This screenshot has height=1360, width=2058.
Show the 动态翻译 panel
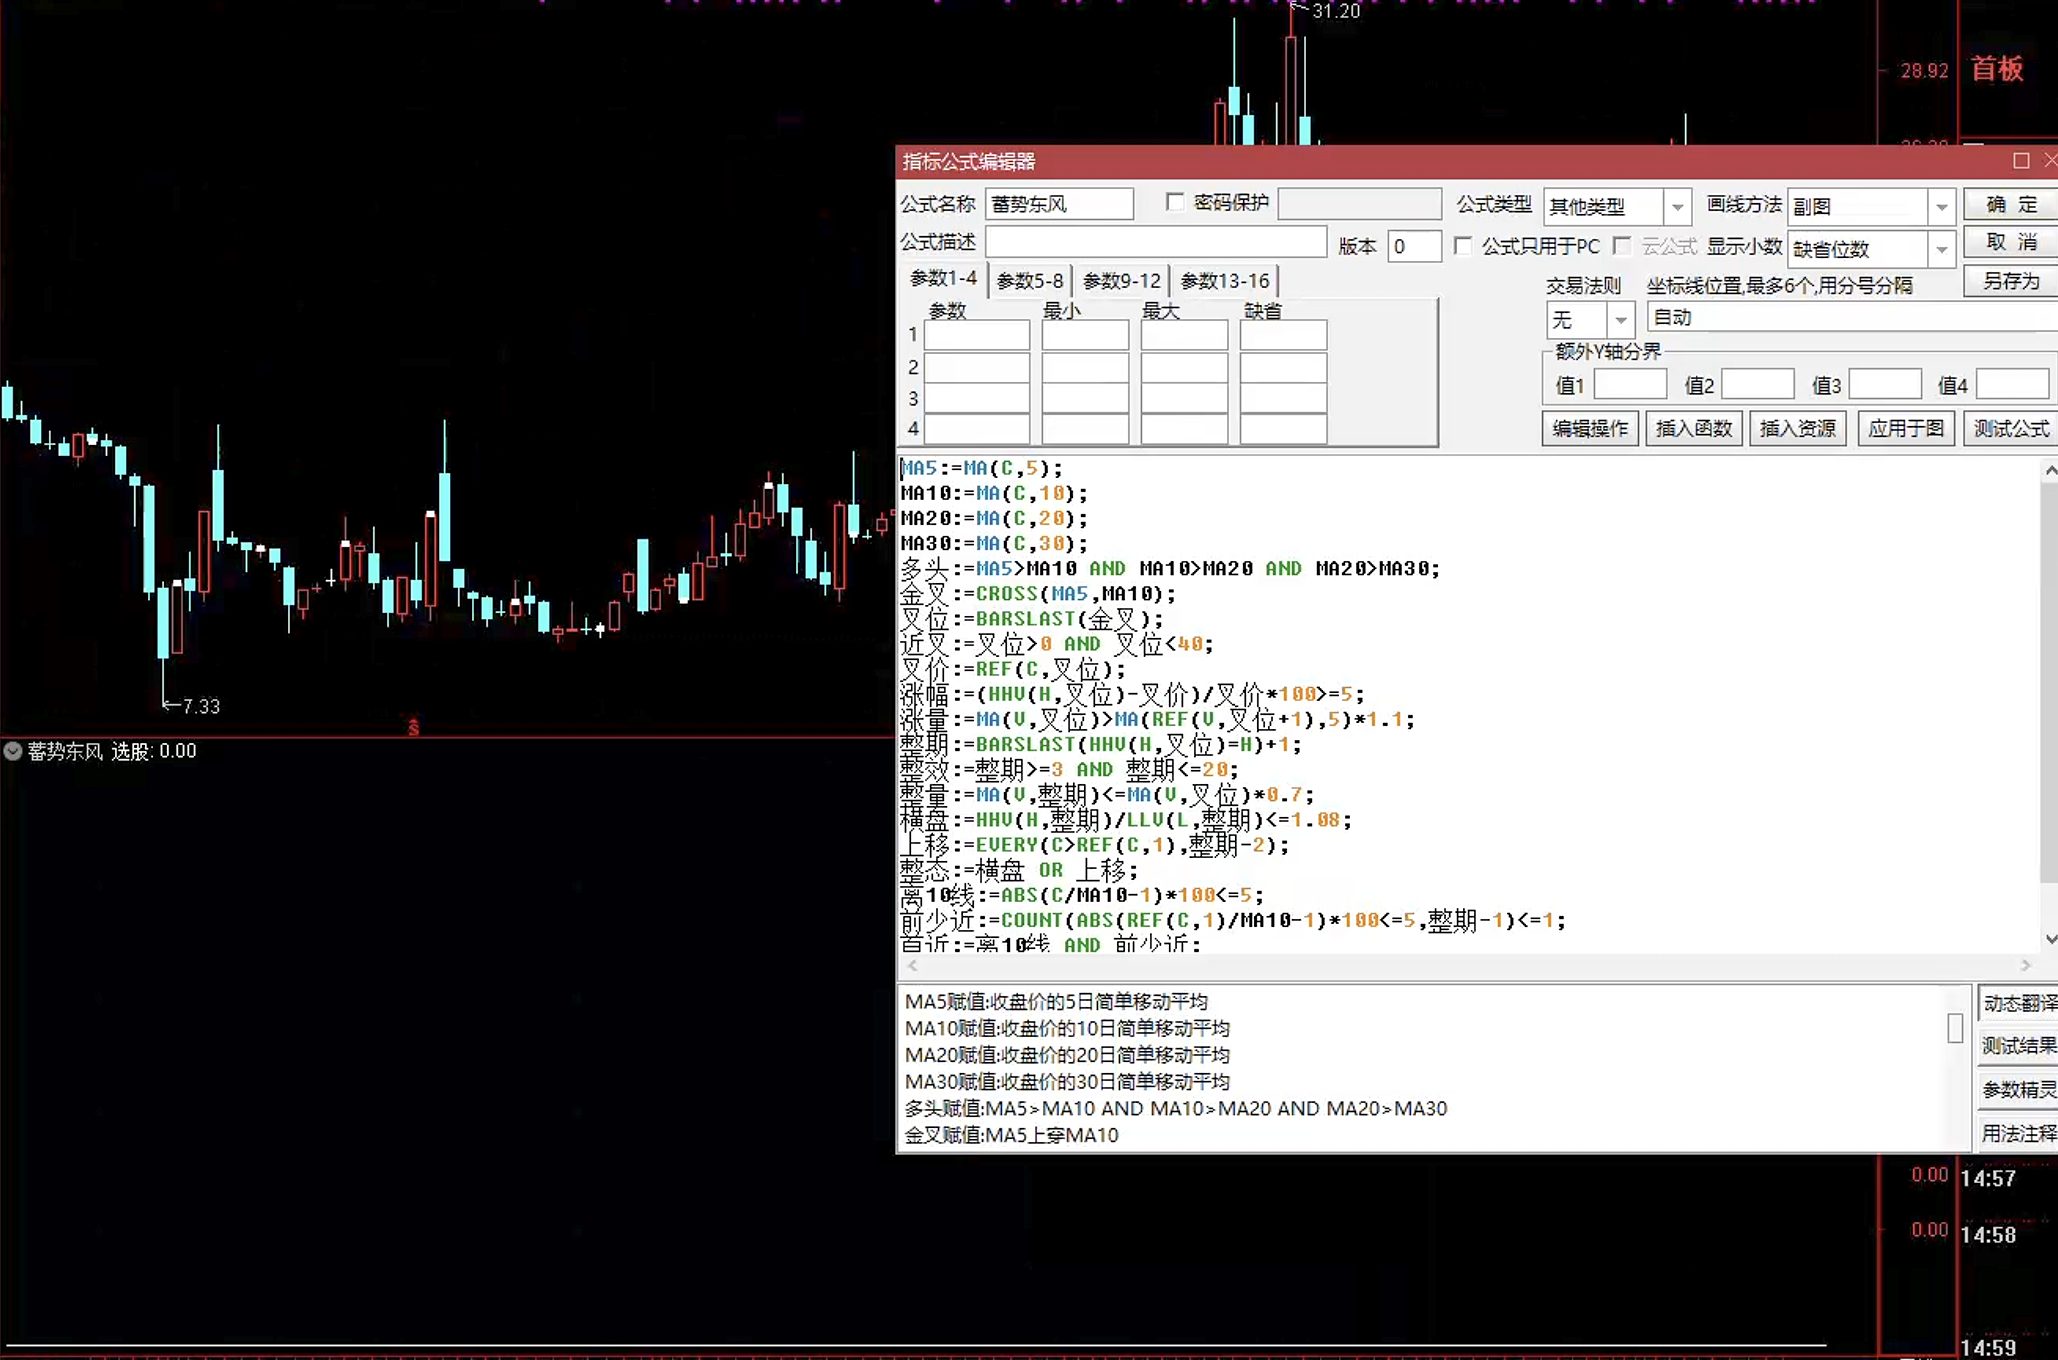pos(2019,1003)
